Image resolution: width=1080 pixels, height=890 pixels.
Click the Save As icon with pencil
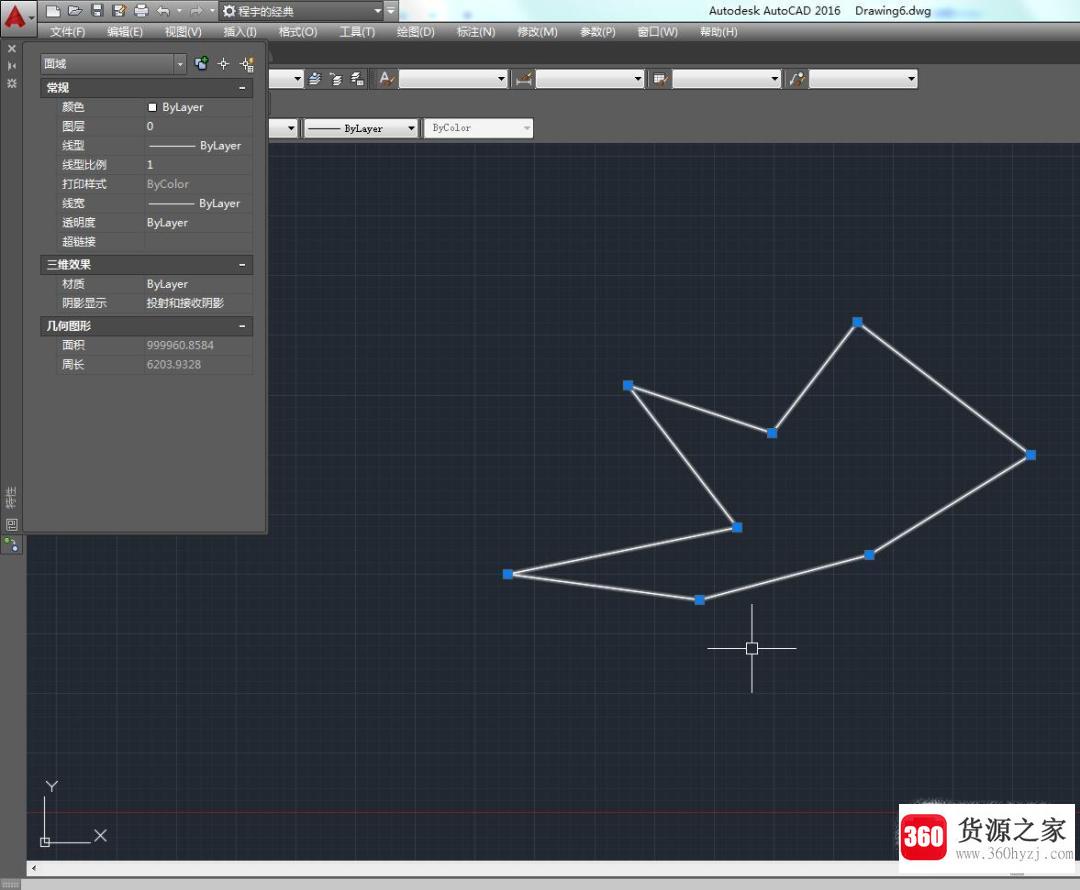119,10
